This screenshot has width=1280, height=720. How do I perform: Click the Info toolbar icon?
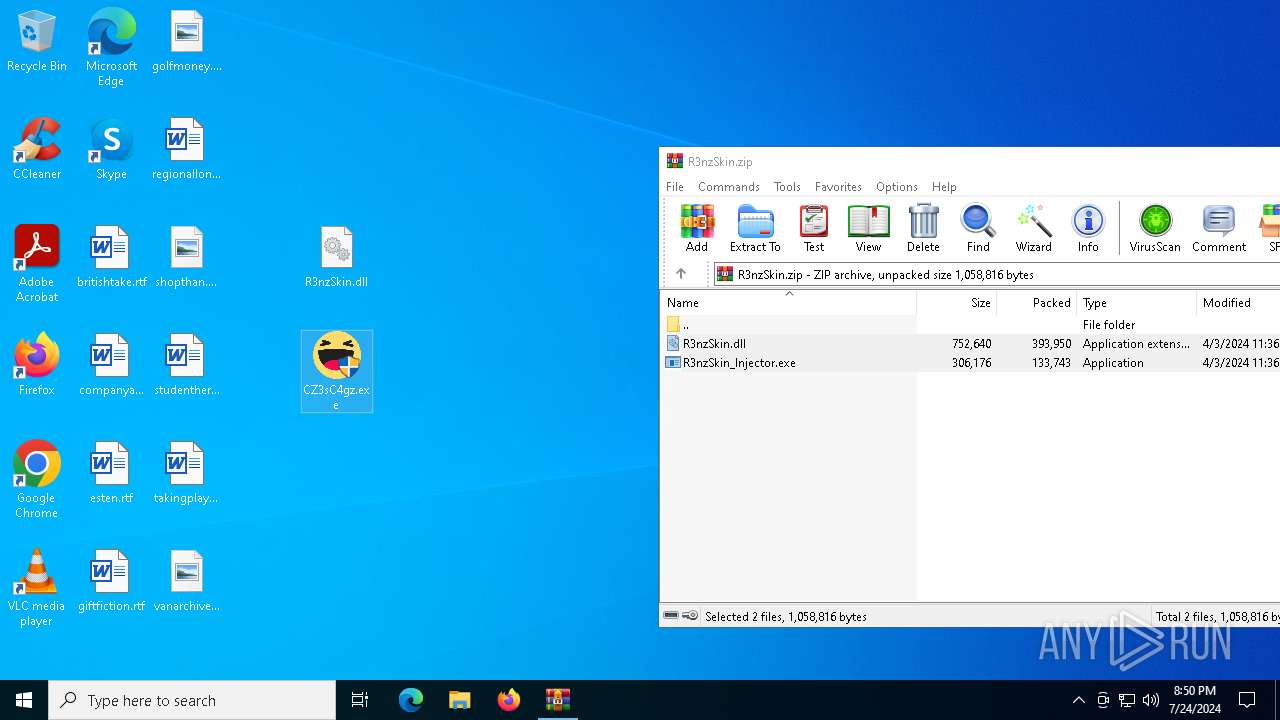1088,228
